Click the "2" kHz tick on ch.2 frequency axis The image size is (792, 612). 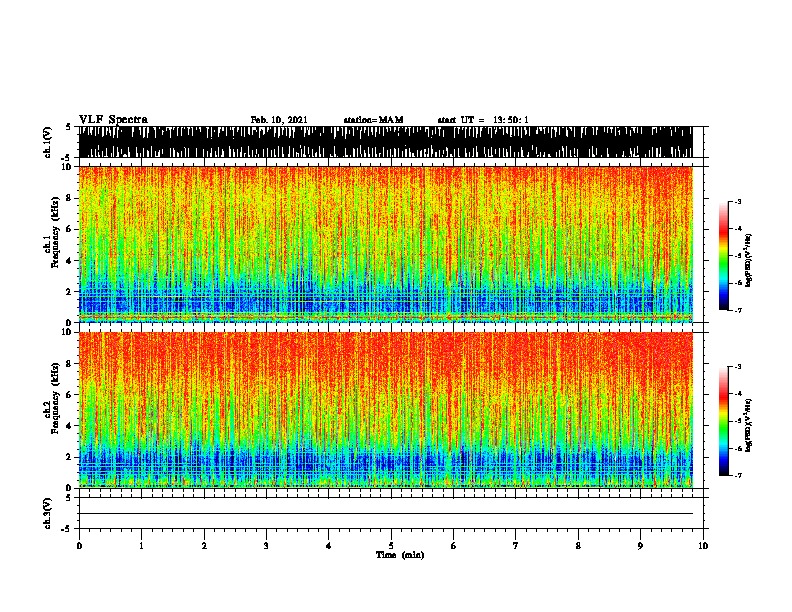point(70,457)
